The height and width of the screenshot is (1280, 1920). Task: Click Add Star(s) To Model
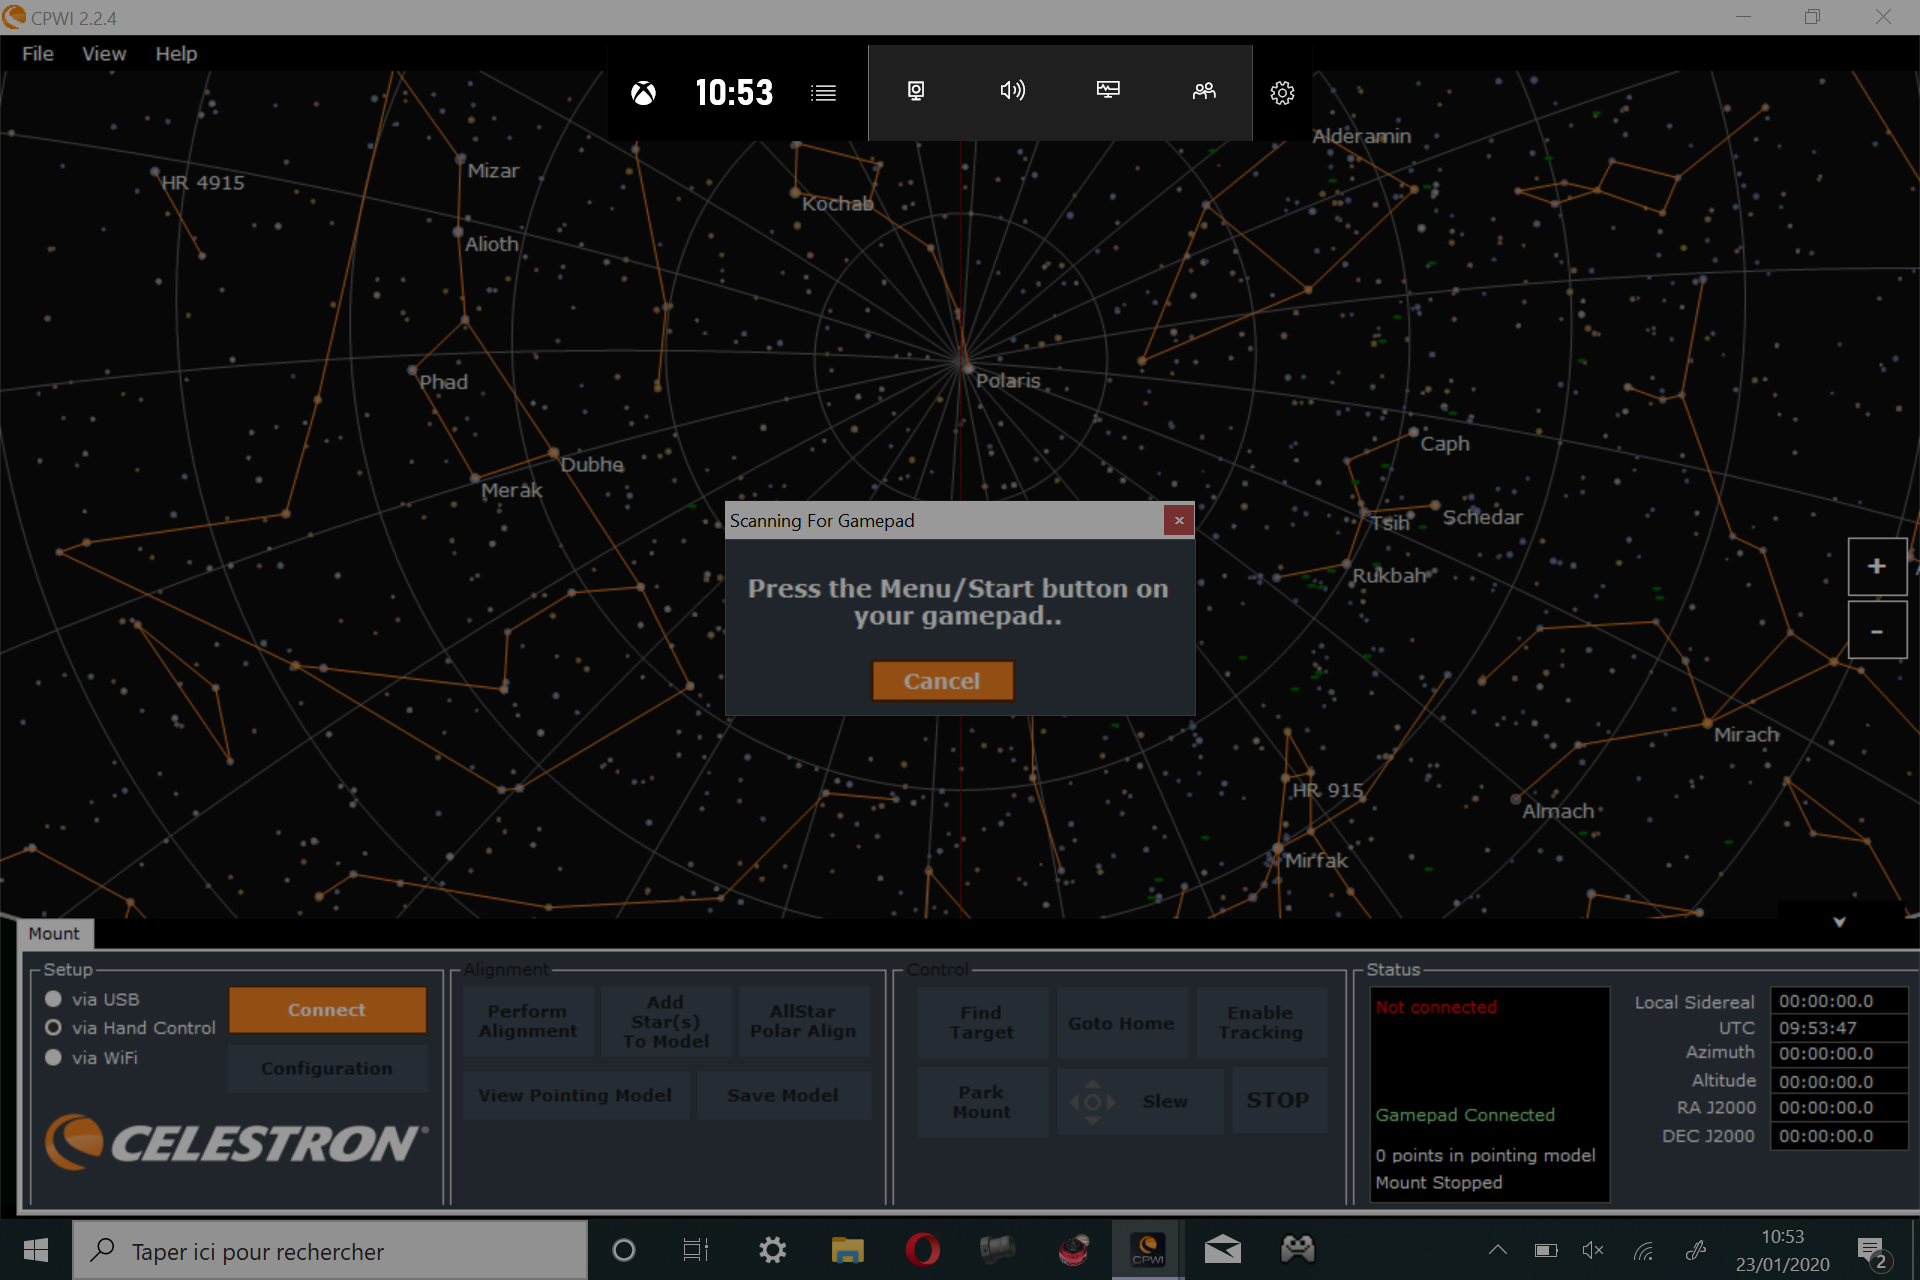point(666,1021)
